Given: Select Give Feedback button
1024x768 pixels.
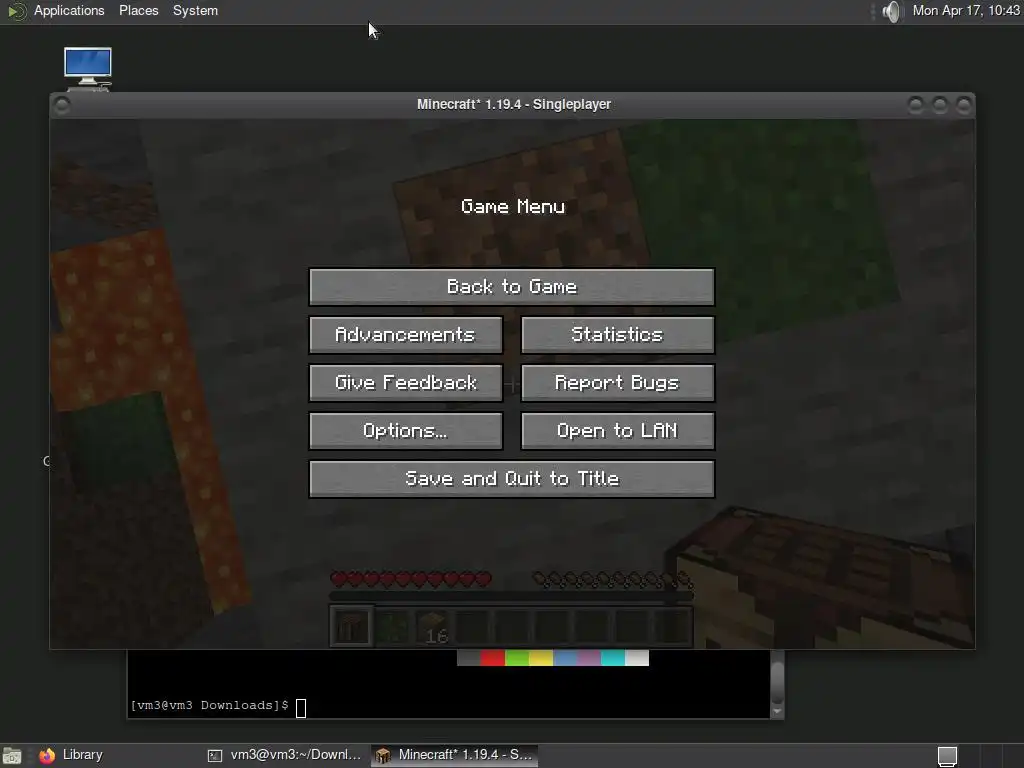Looking at the screenshot, I should (x=406, y=383).
